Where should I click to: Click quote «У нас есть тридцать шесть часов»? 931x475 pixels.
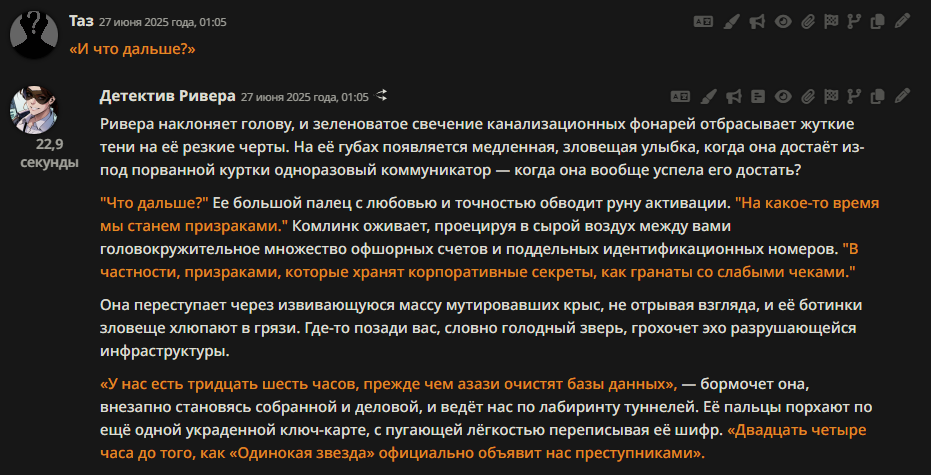pos(389,384)
